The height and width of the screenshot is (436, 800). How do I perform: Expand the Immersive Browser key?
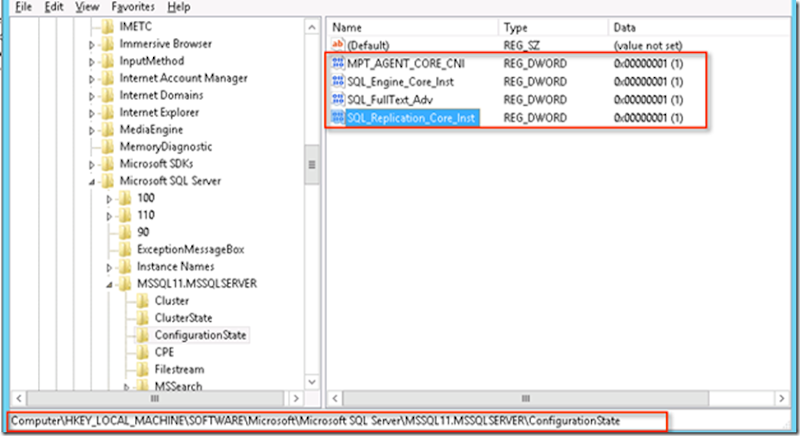click(92, 45)
